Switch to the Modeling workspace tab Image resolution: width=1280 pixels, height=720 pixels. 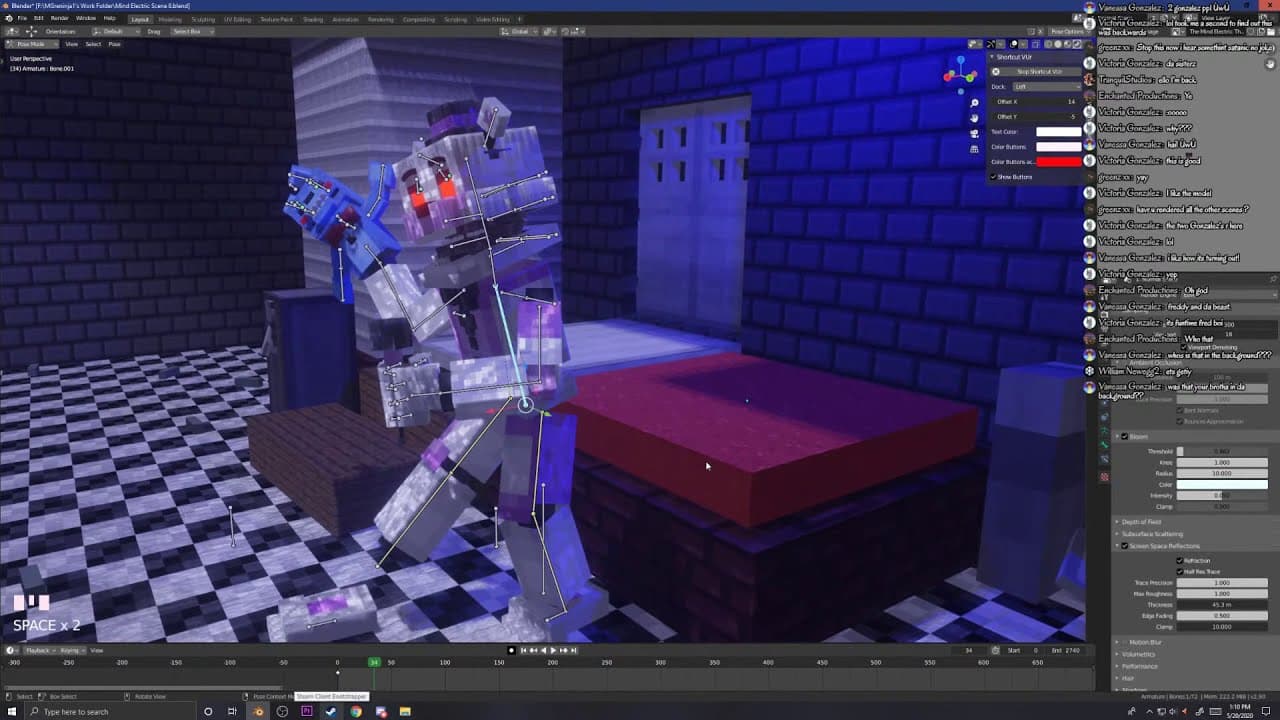[170, 19]
